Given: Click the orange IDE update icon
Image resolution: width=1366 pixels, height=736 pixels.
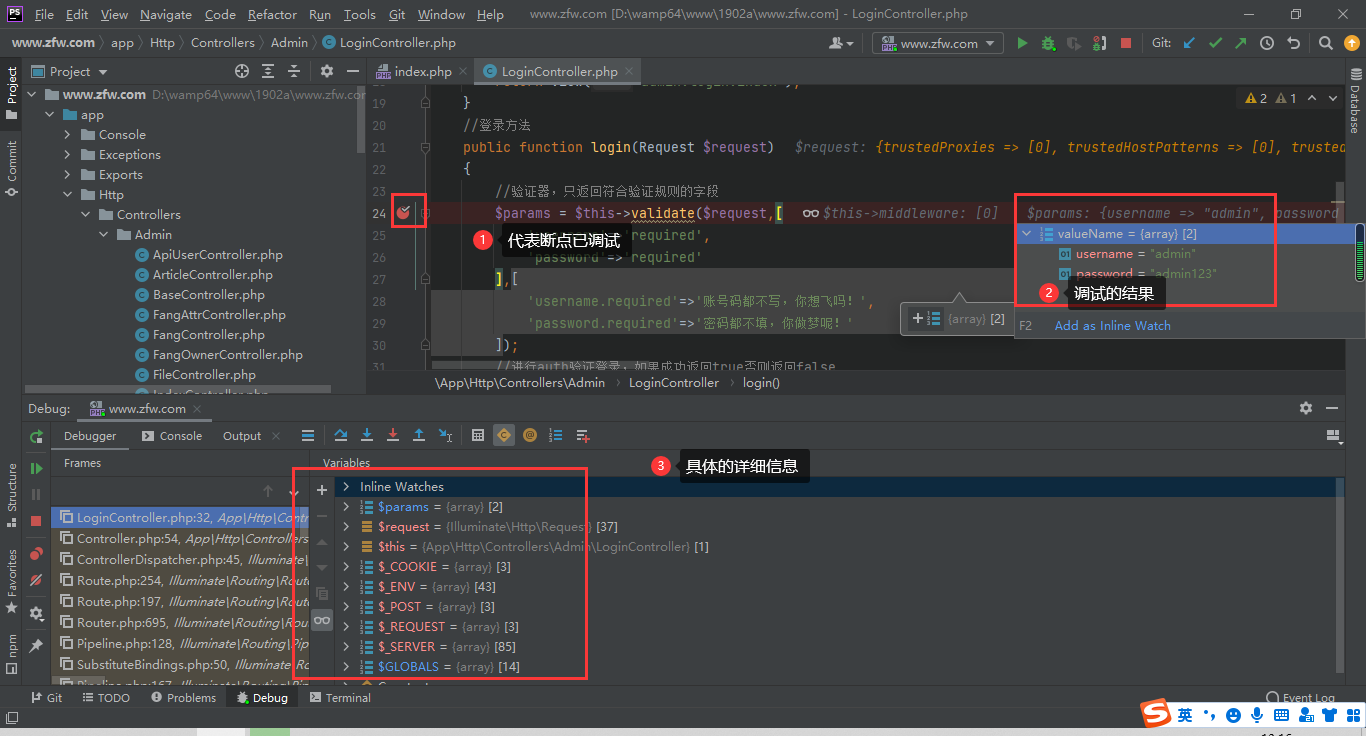Looking at the screenshot, I should tap(1351, 43).
